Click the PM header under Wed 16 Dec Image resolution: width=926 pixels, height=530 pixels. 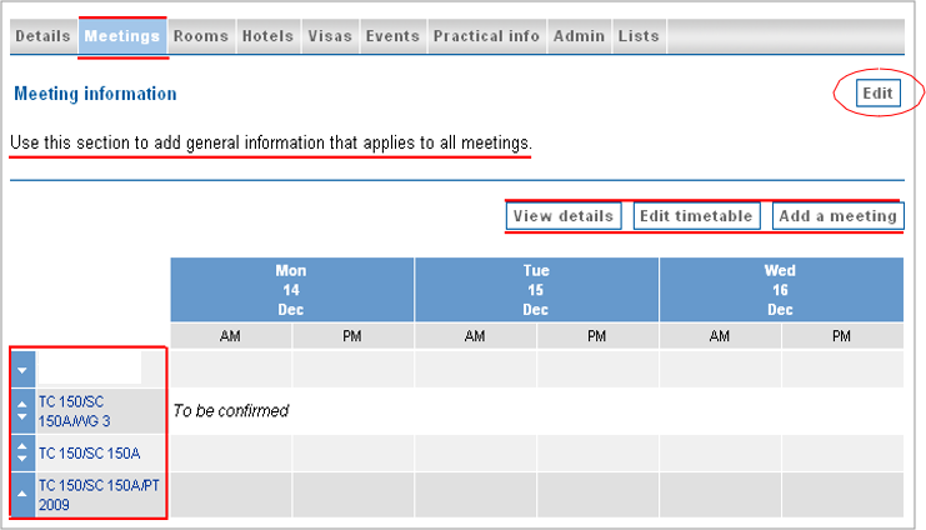842,336
